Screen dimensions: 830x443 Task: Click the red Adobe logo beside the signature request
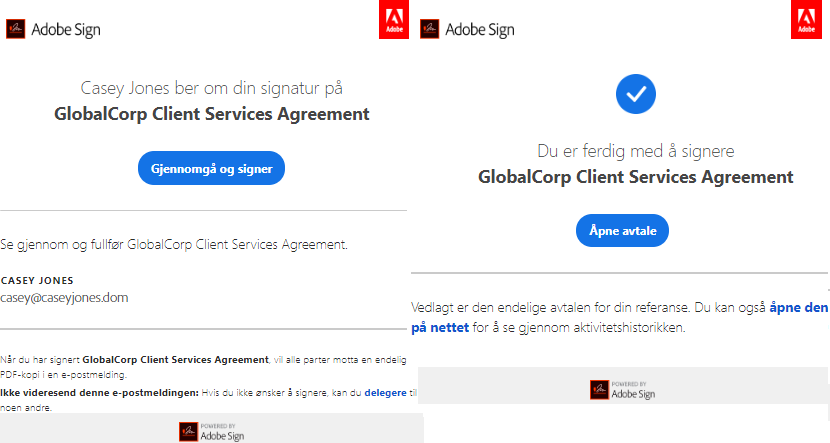[x=395, y=20]
